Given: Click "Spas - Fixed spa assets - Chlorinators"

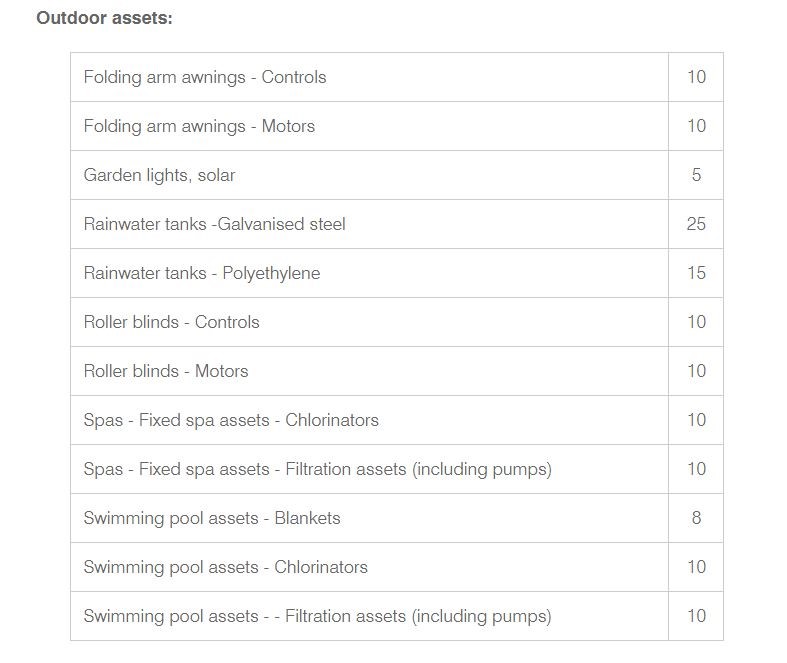Looking at the screenshot, I should pyautogui.click(x=231, y=420).
